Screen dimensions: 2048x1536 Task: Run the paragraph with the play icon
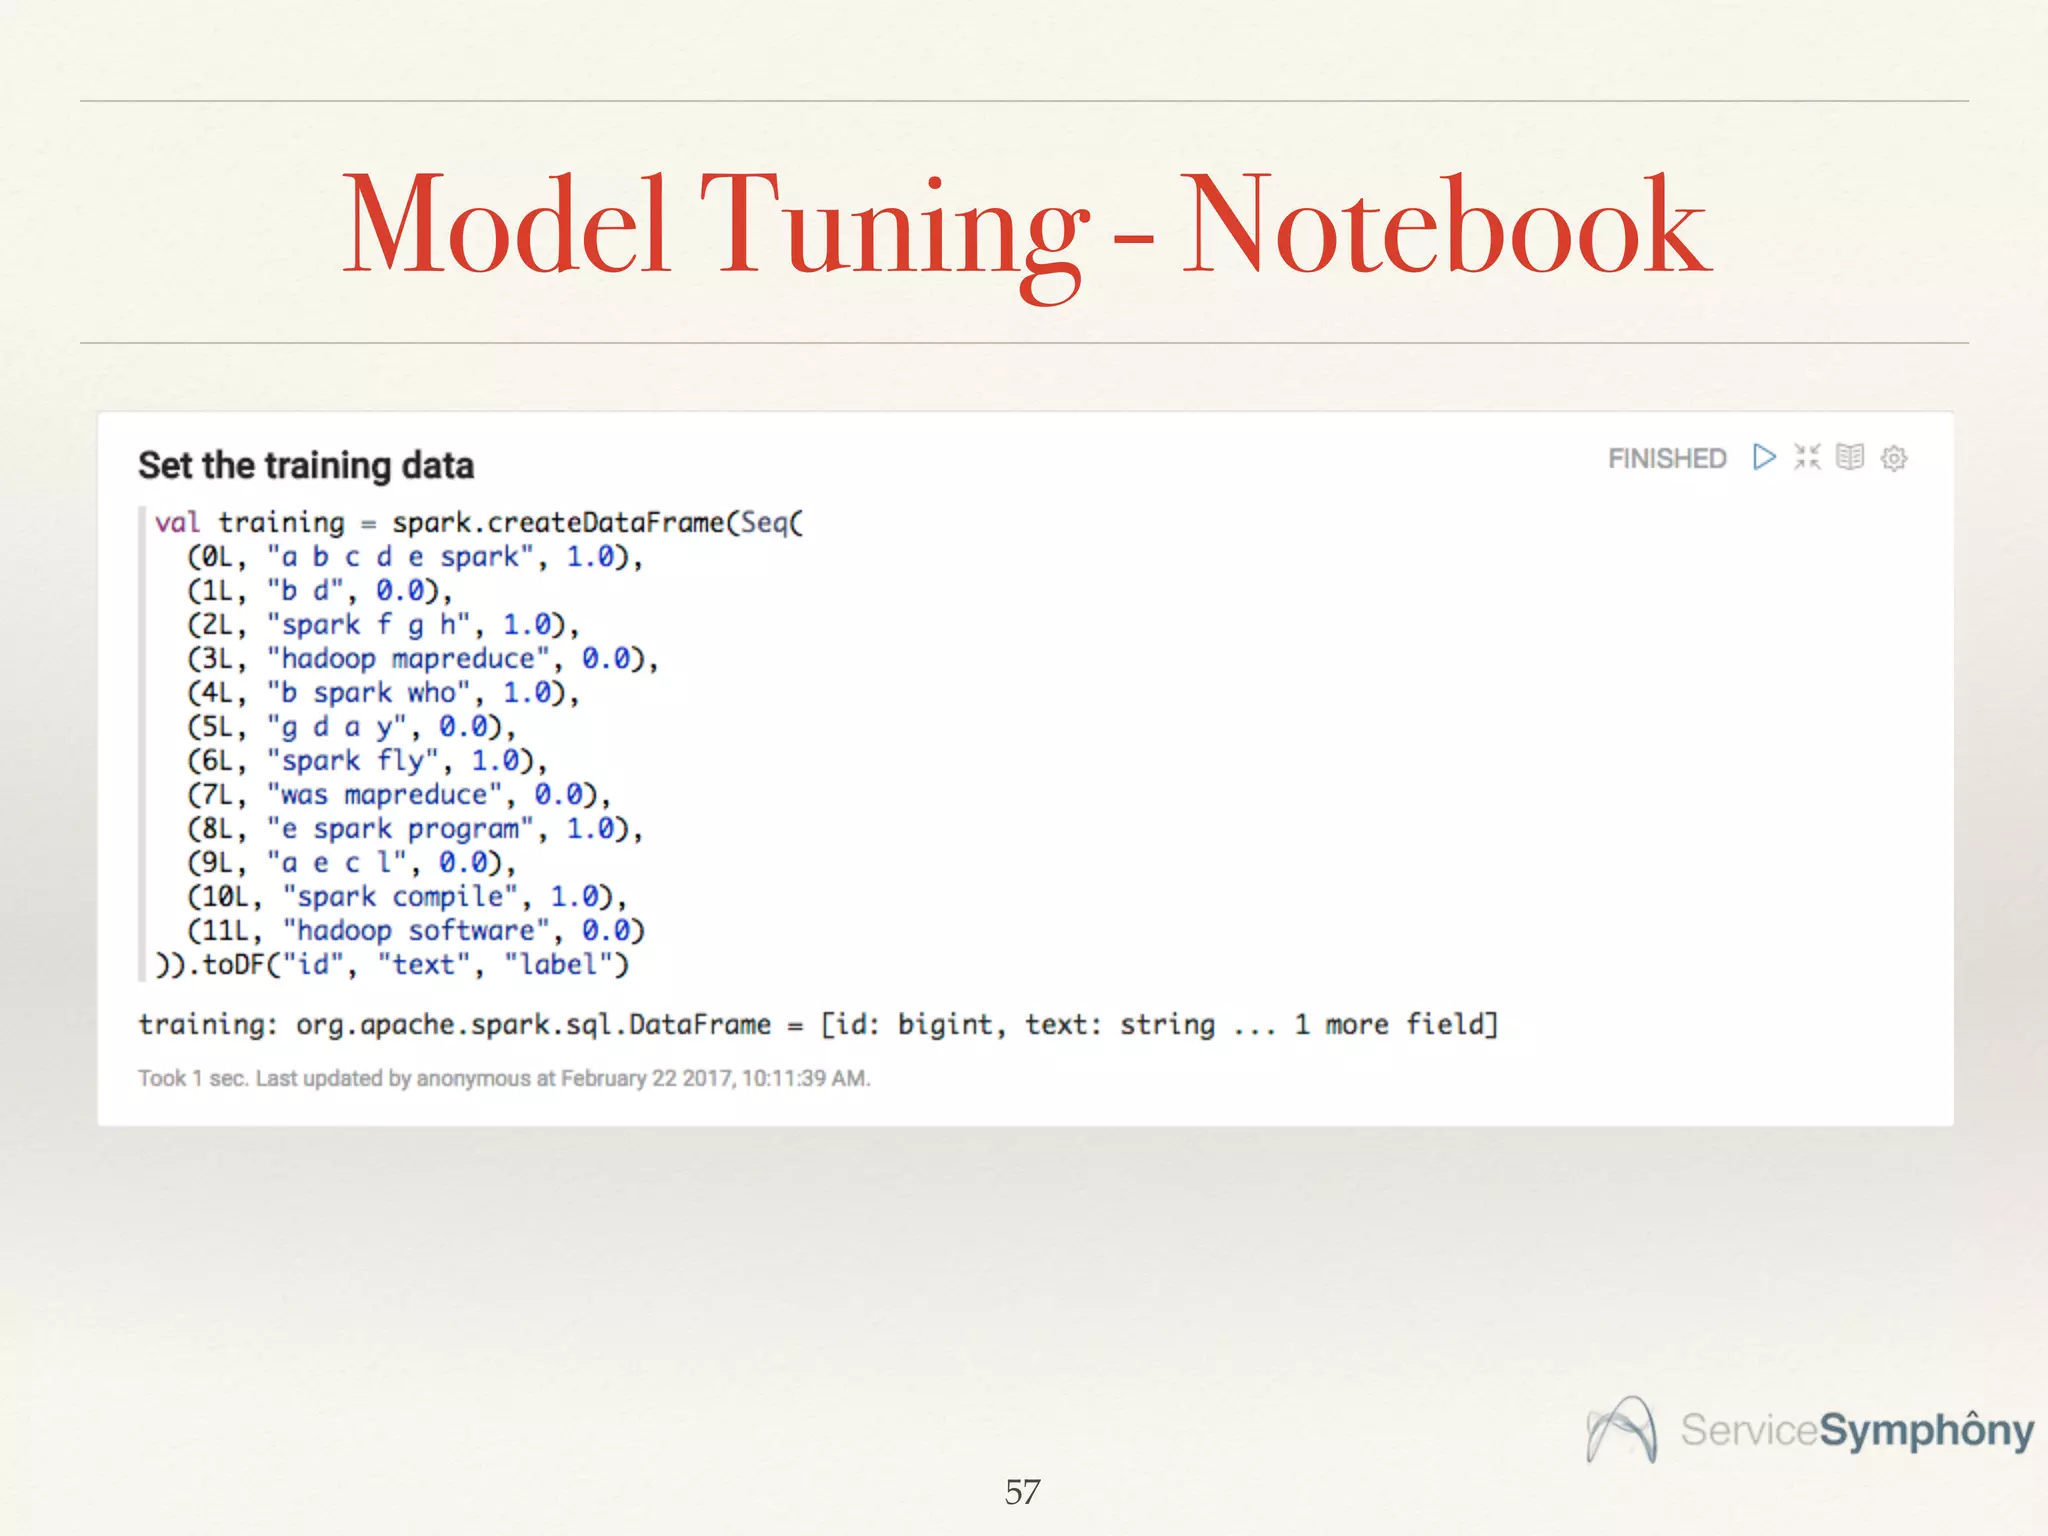click(1764, 457)
